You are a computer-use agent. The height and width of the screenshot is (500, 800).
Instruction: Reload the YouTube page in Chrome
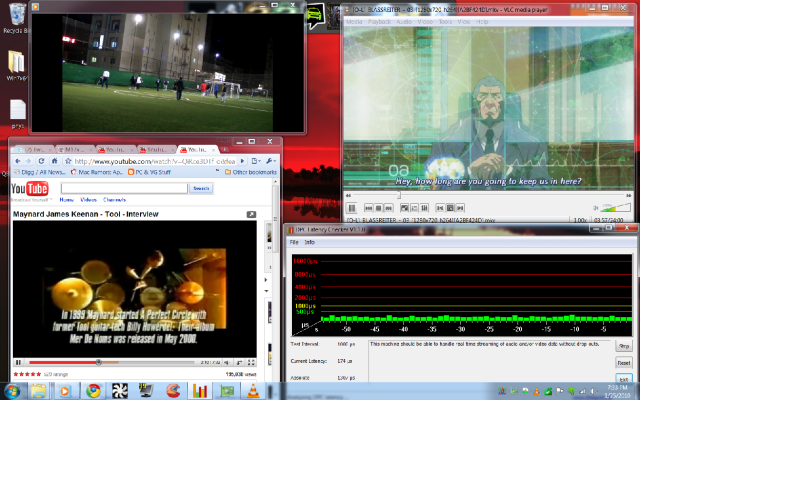[41, 161]
